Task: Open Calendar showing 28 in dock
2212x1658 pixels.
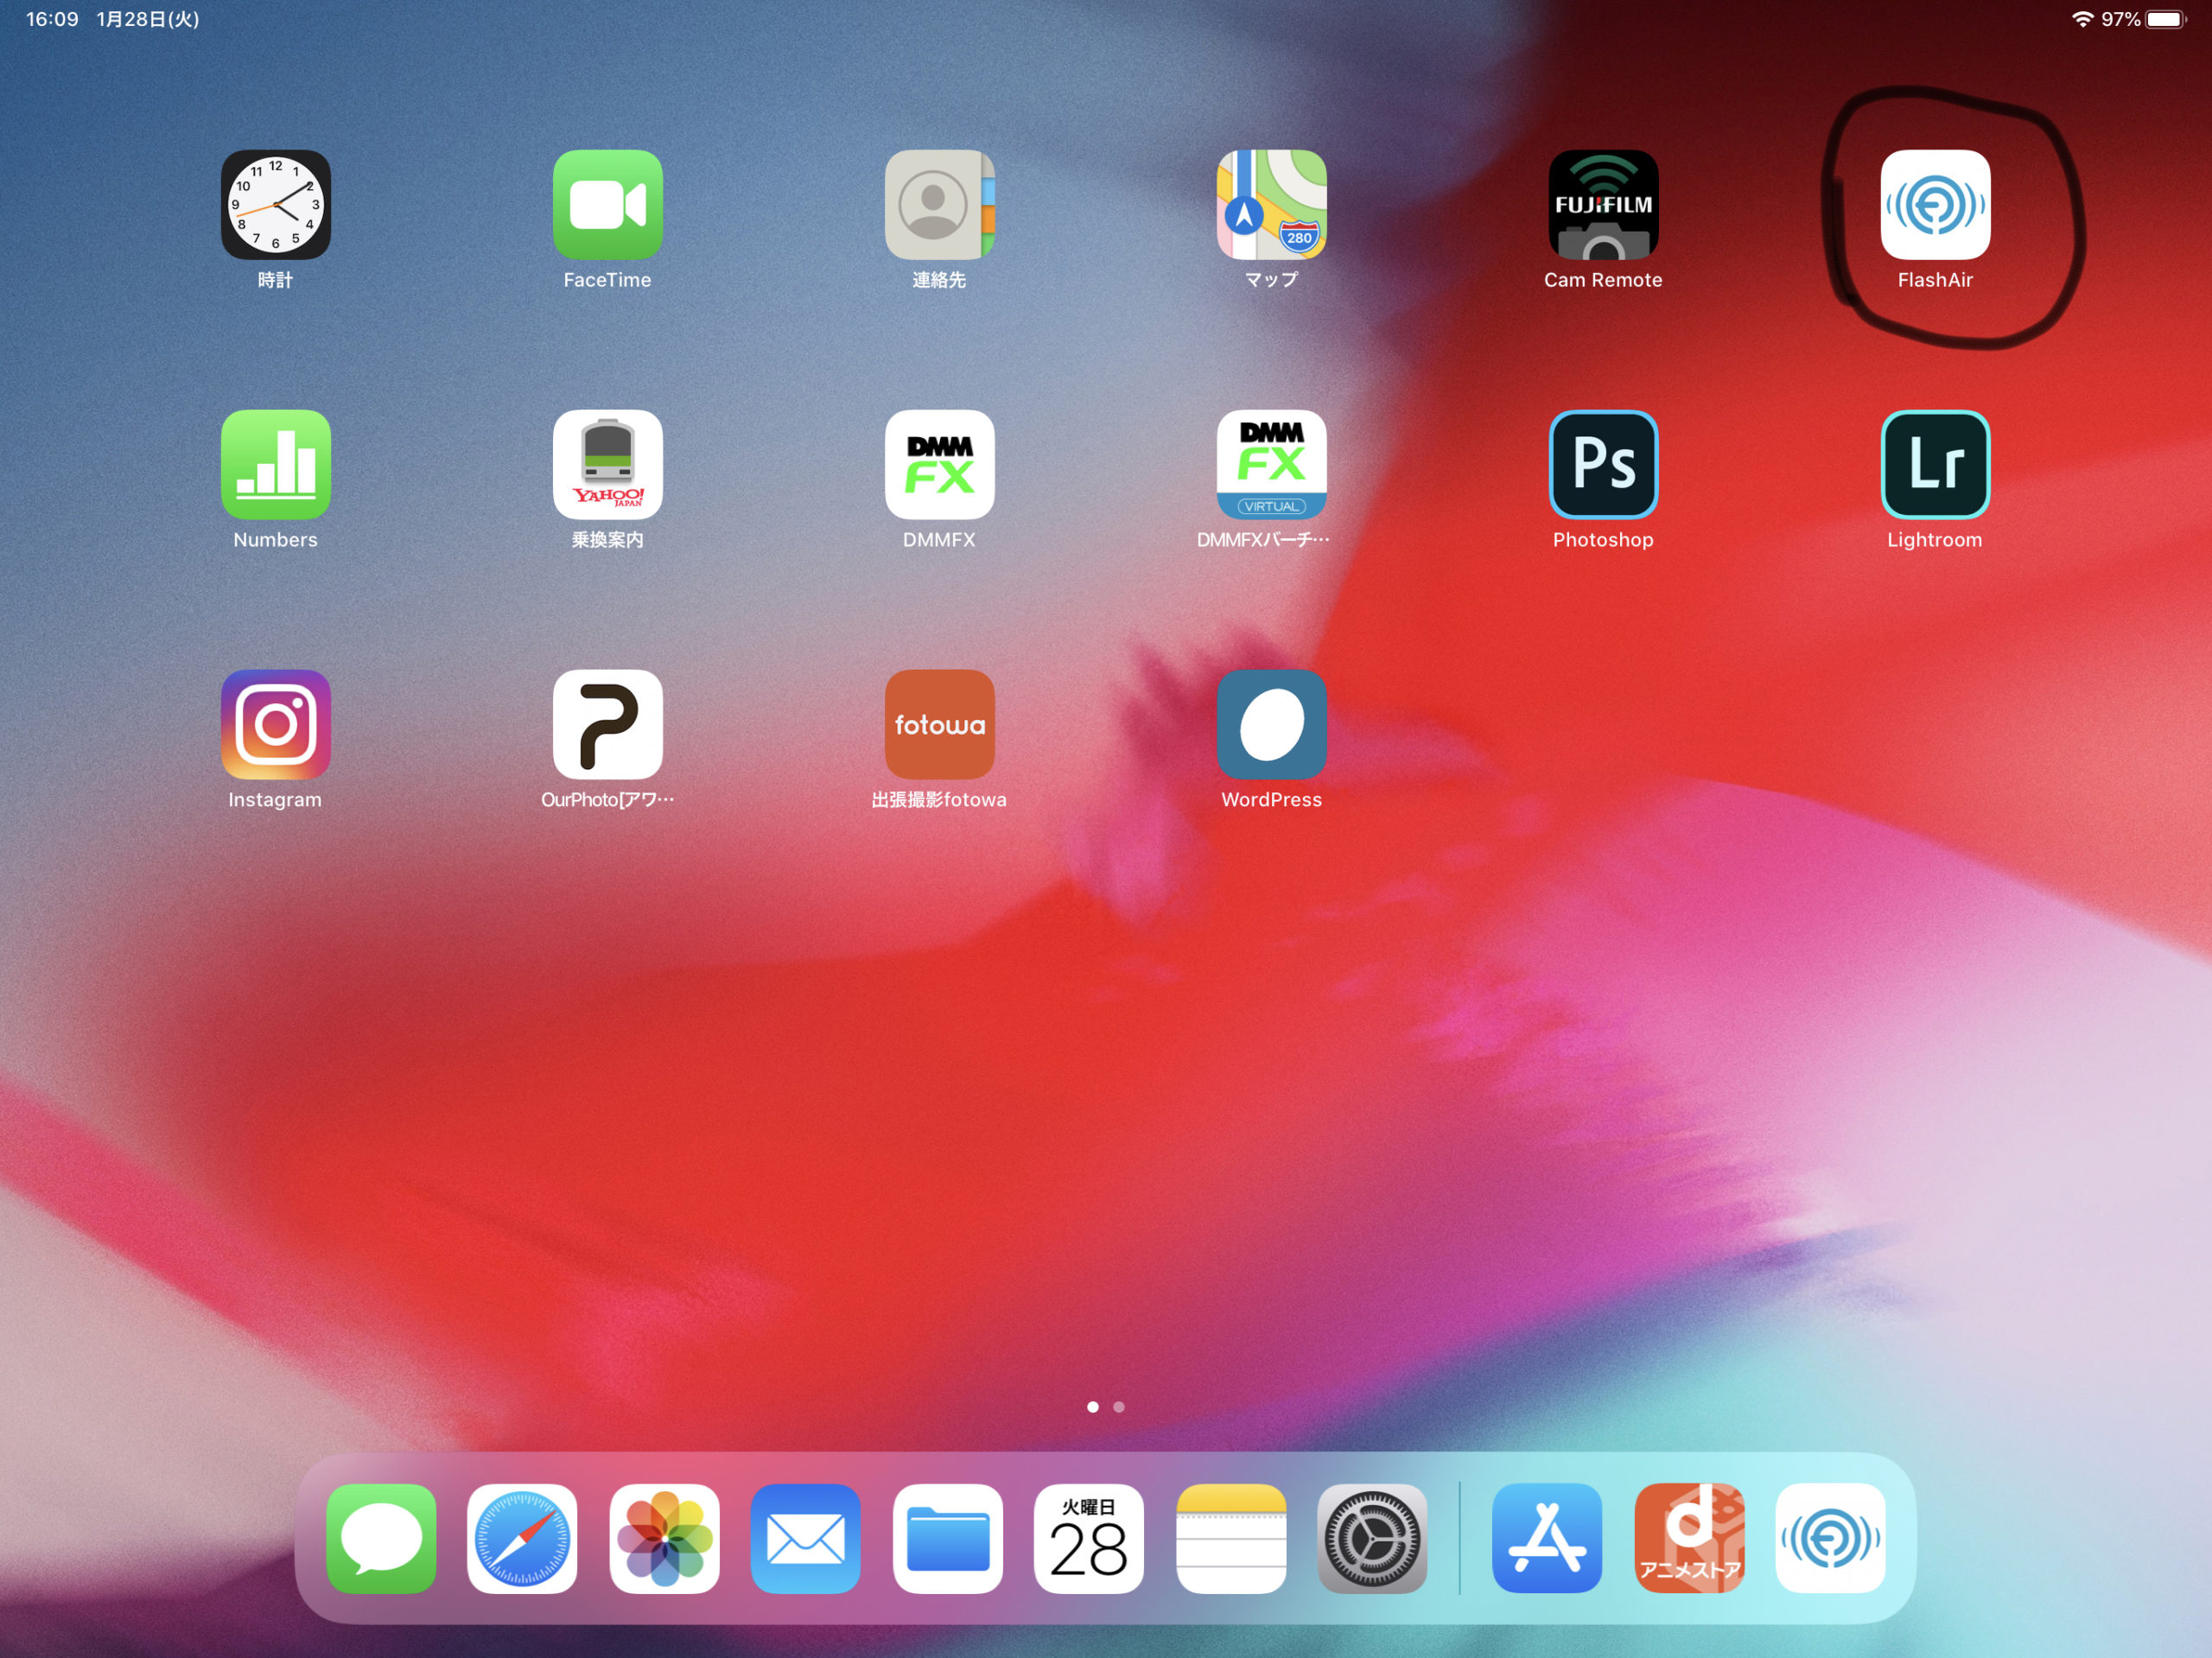Action: 1088,1539
